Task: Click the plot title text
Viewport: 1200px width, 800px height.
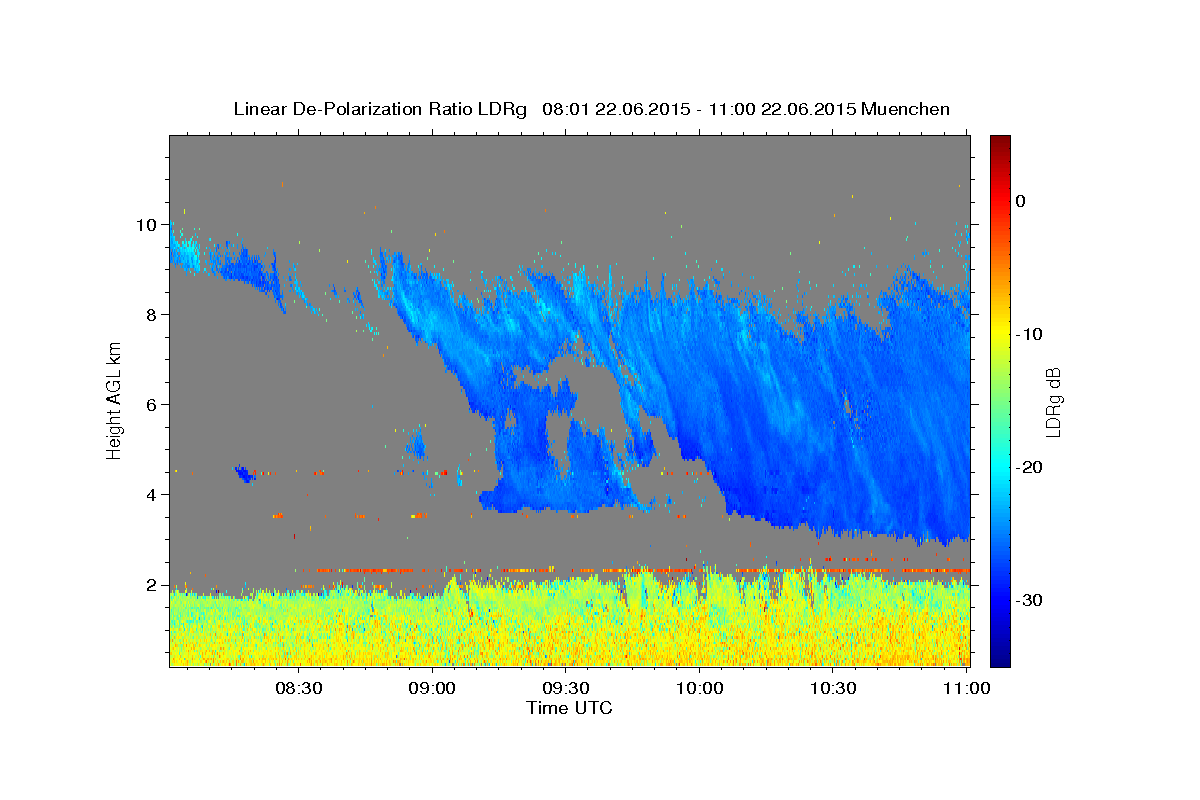Action: 591,109
